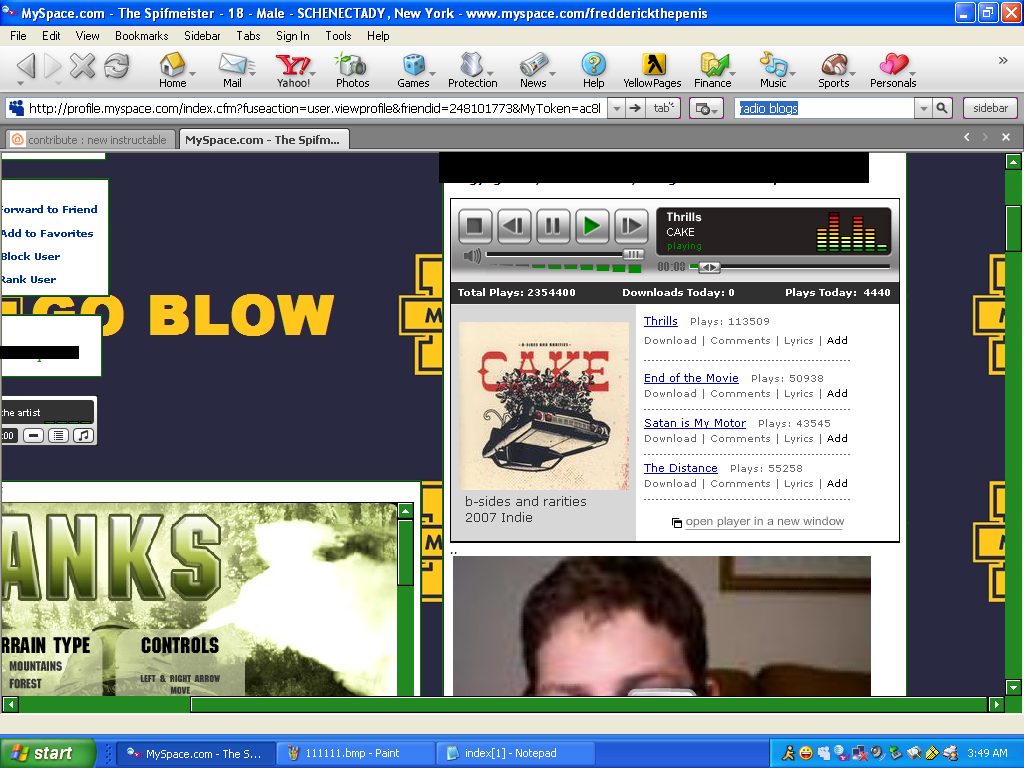This screenshot has height=768, width=1024.
Task: Open the News newspaper icon
Action: tap(533, 71)
